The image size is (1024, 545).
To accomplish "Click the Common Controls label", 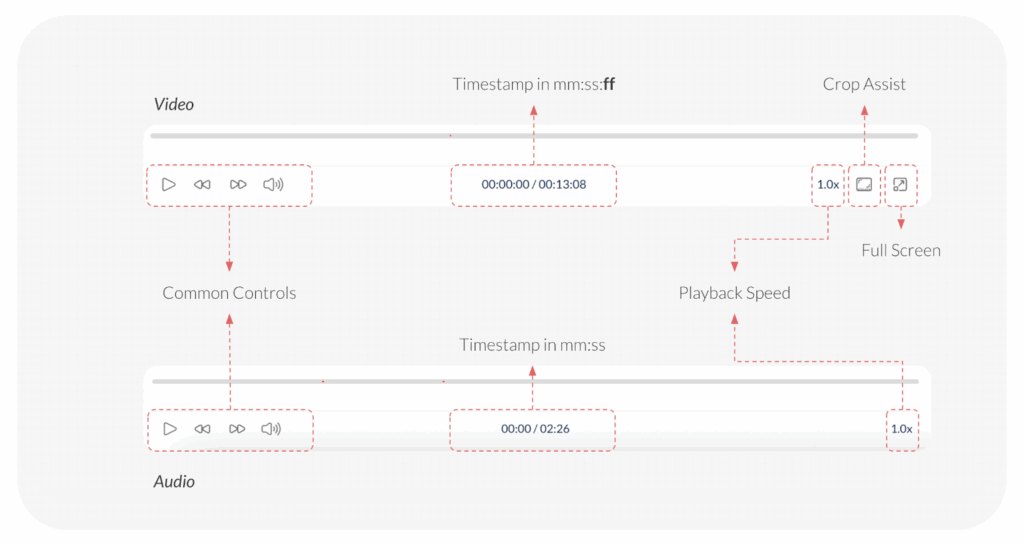I will tap(229, 293).
